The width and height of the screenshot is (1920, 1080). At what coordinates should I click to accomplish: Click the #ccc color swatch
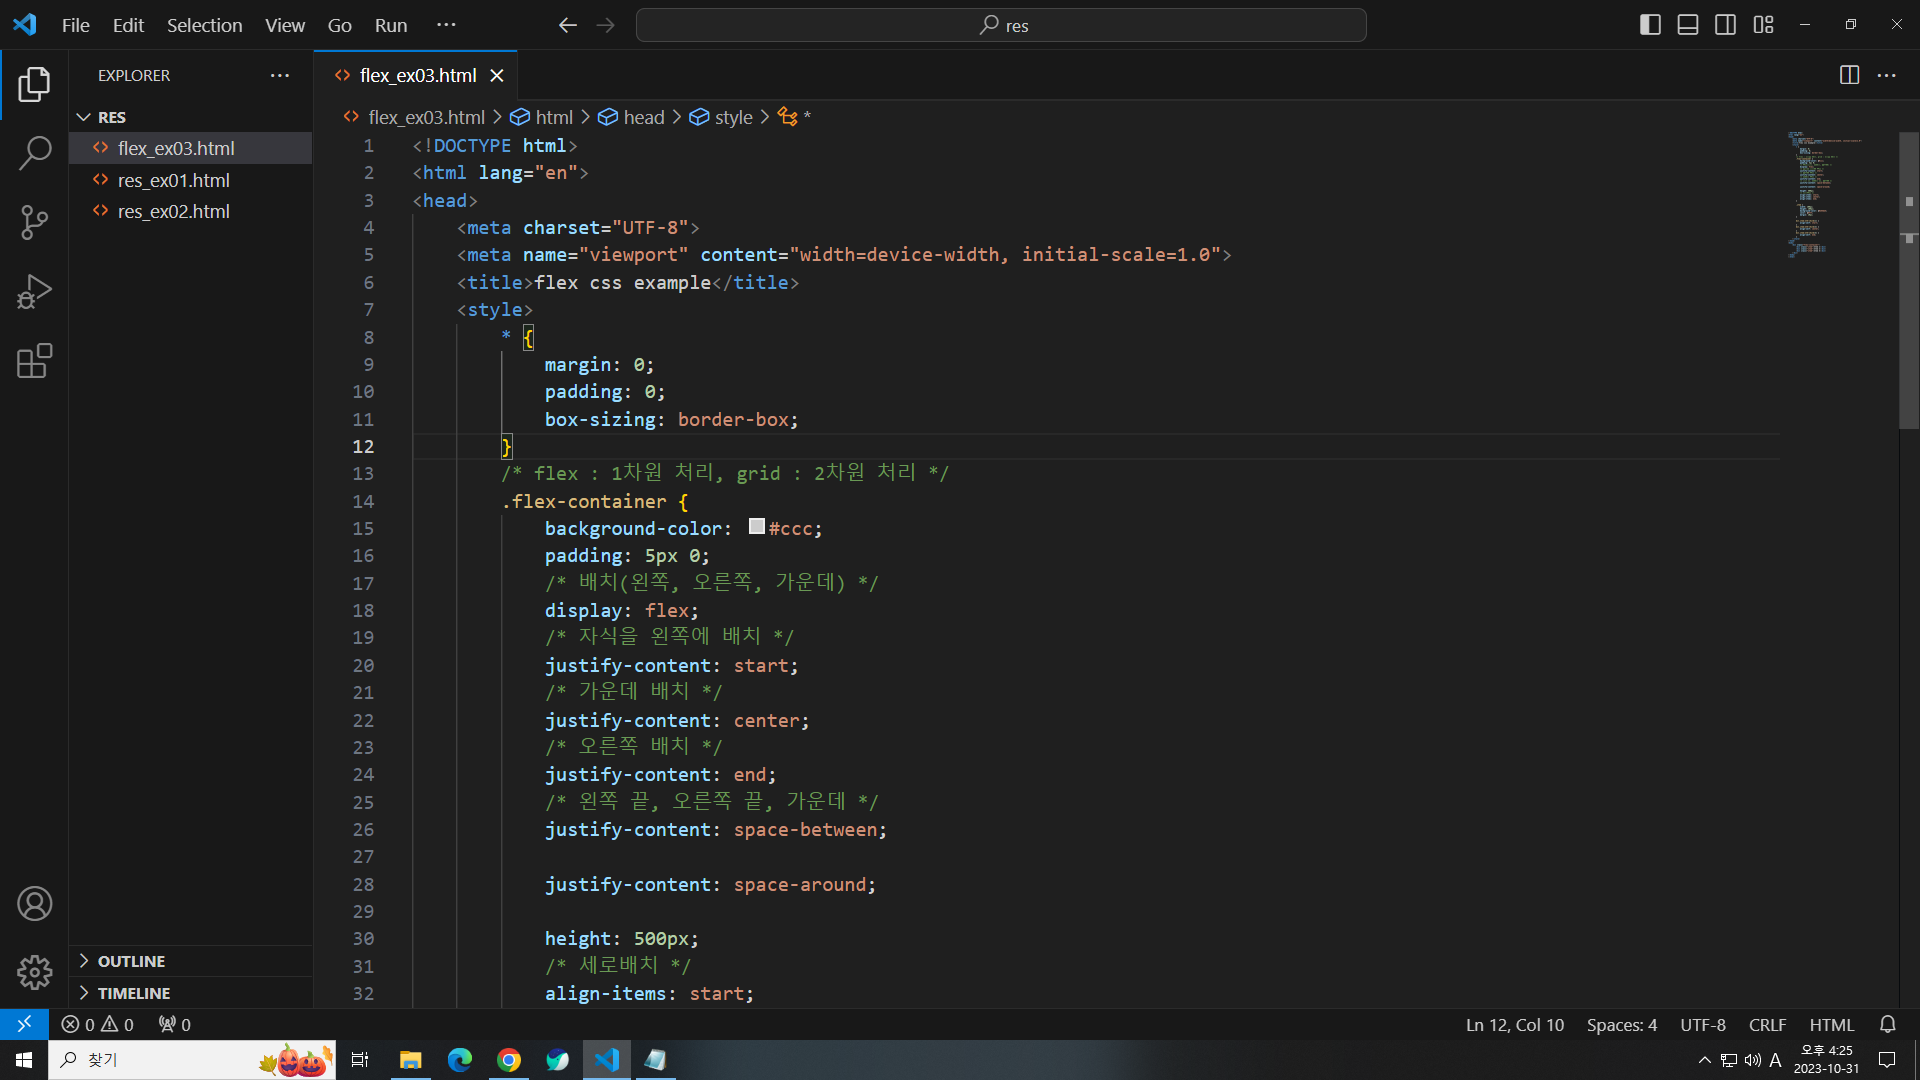point(757,527)
